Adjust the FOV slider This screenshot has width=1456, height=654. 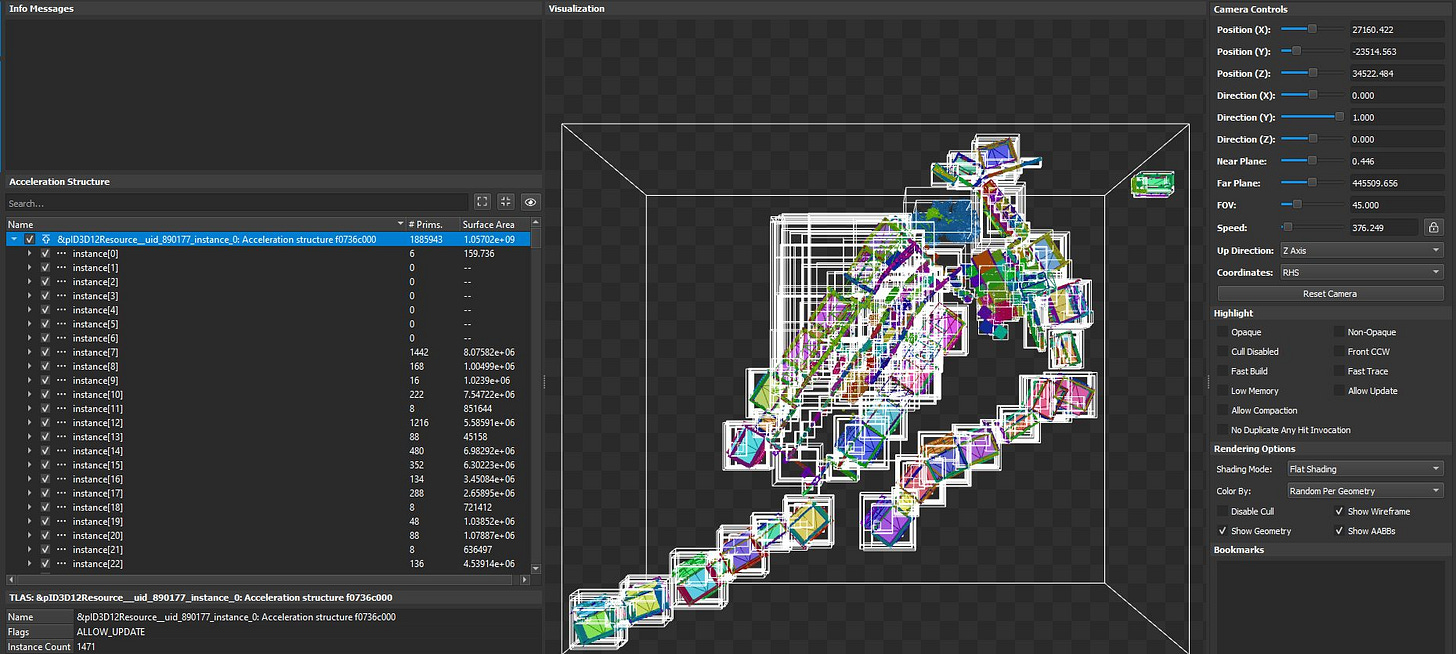click(x=1312, y=206)
